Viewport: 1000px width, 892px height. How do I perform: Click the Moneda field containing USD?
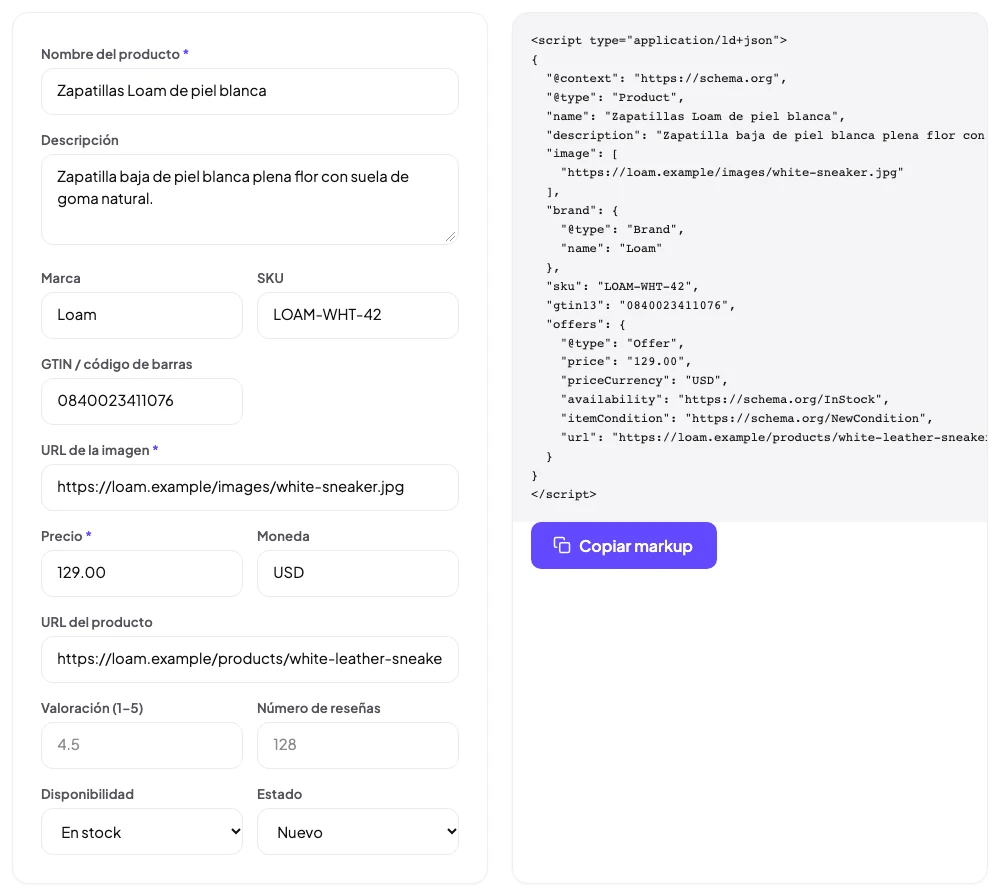pos(358,573)
